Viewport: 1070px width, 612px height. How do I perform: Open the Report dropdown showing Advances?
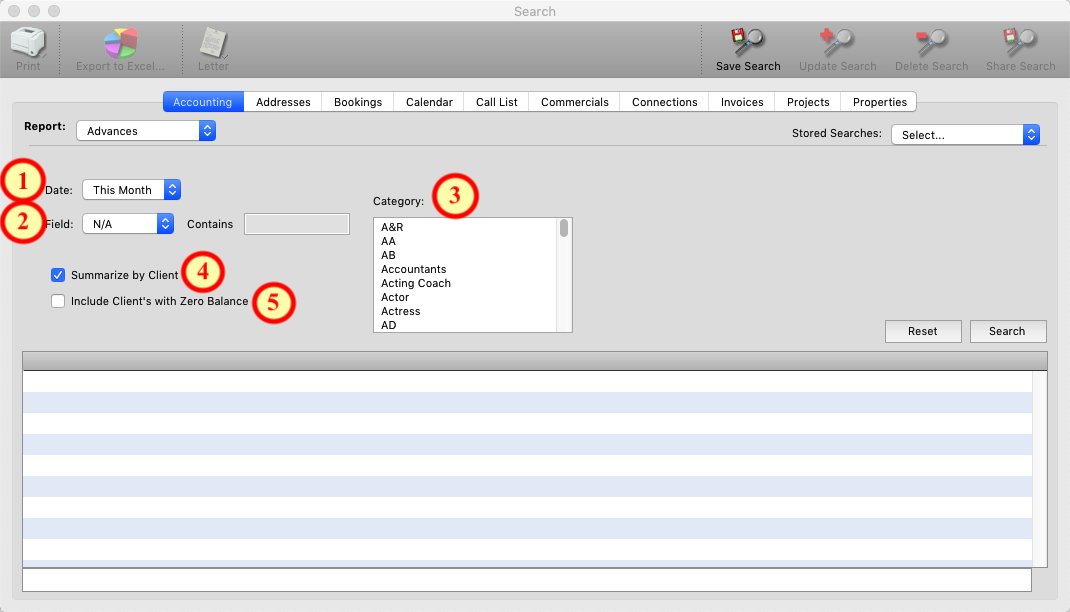point(146,131)
